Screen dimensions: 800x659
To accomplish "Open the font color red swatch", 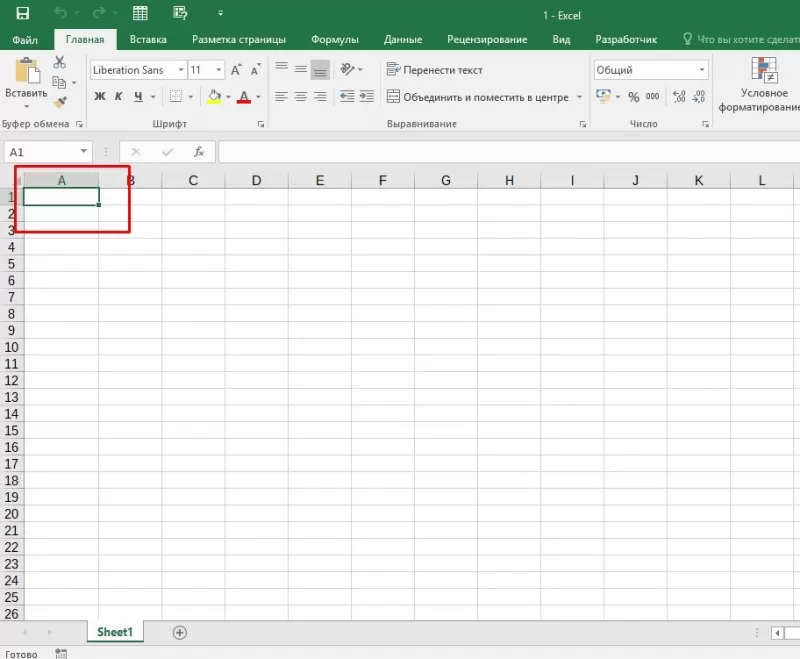I will [x=246, y=97].
